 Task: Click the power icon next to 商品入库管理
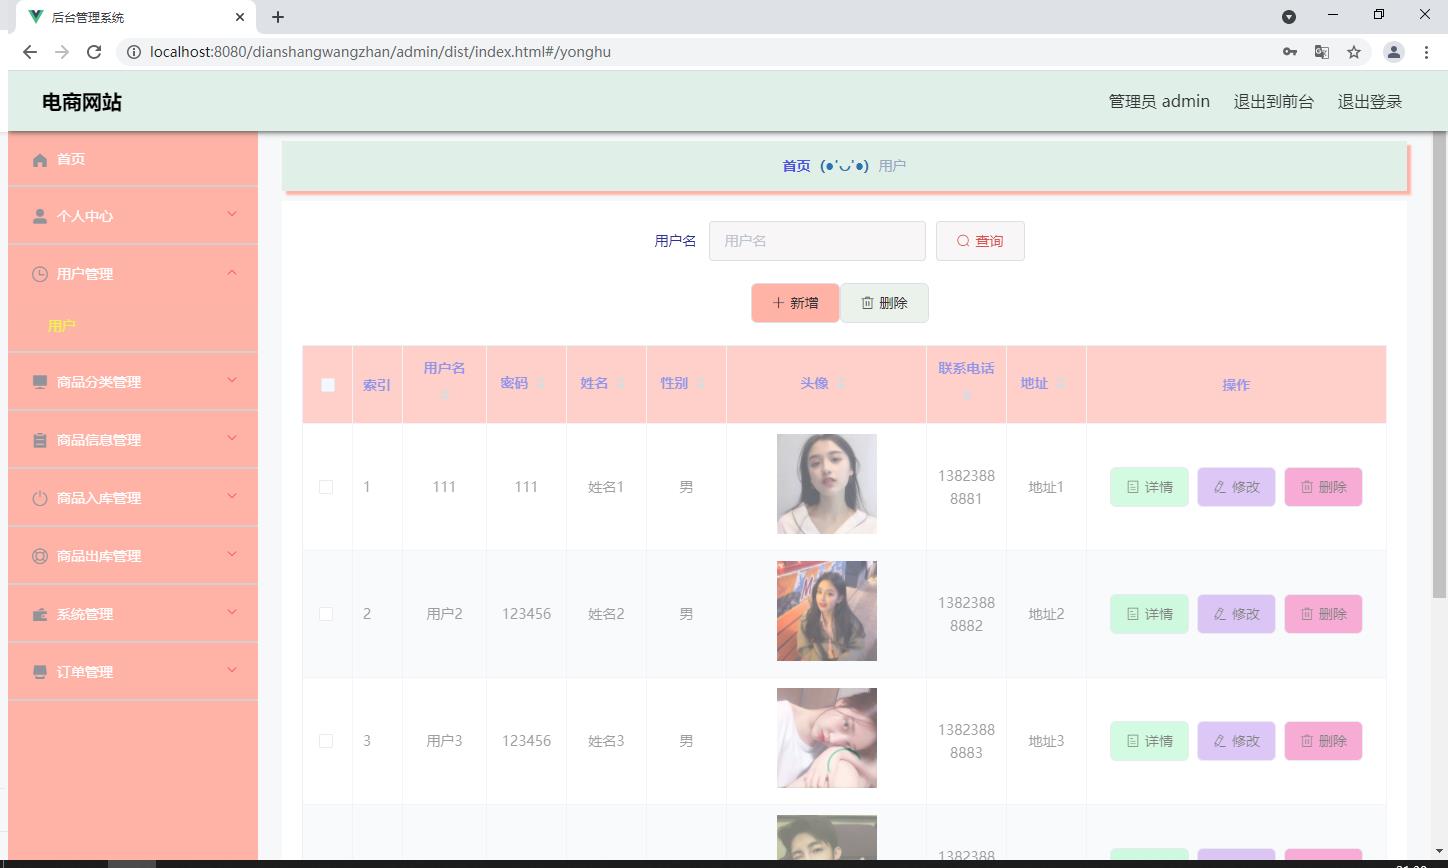point(40,498)
